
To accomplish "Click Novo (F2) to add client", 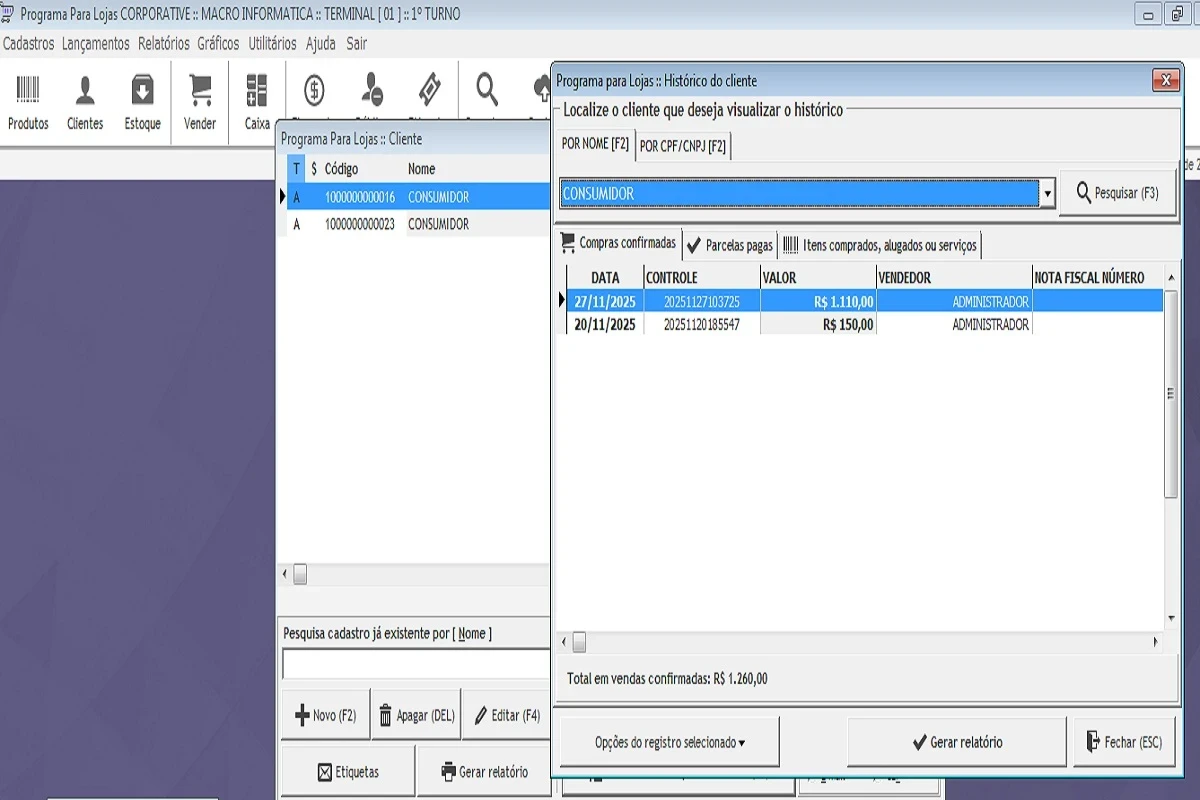I will click(x=325, y=715).
